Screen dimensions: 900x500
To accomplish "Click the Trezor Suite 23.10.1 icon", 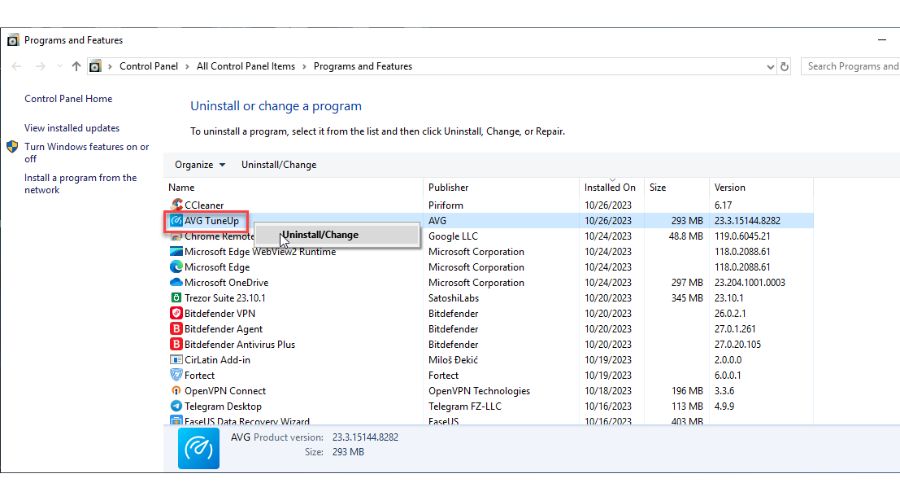I will coord(176,297).
